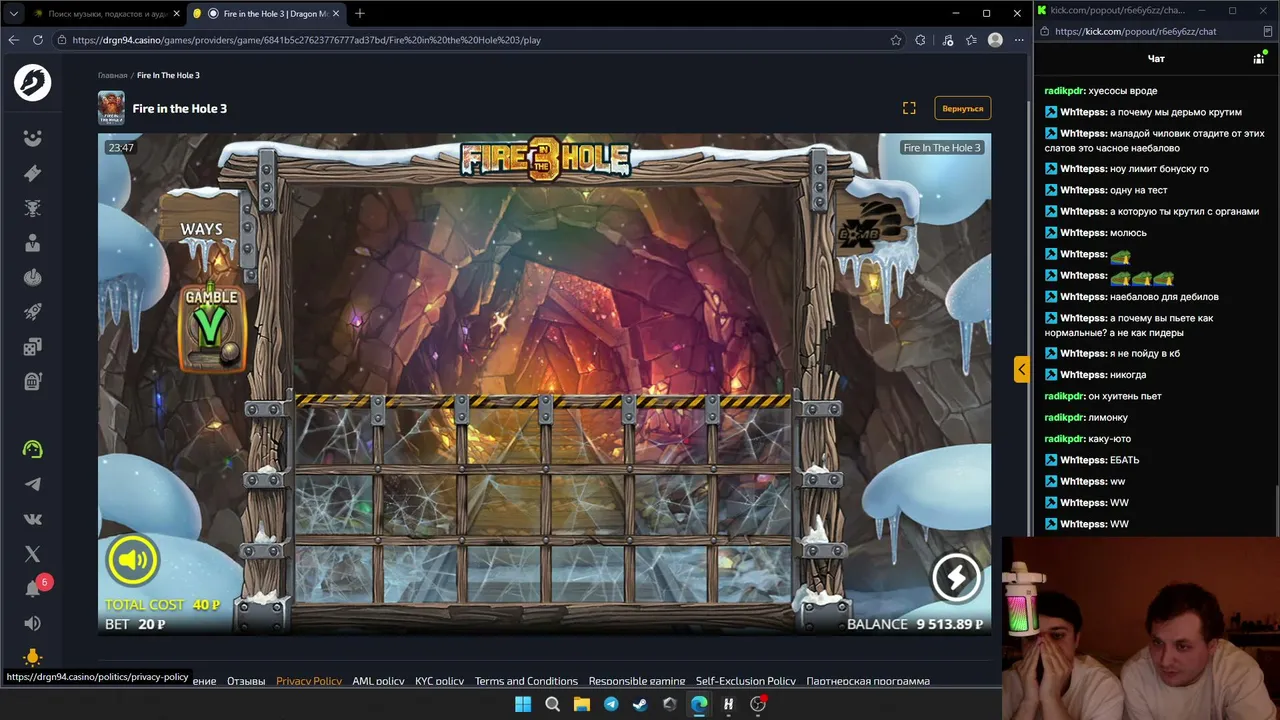The height and width of the screenshot is (720, 1280).
Task: Enter fullscreen mode for the game
Action: pyautogui.click(x=909, y=108)
